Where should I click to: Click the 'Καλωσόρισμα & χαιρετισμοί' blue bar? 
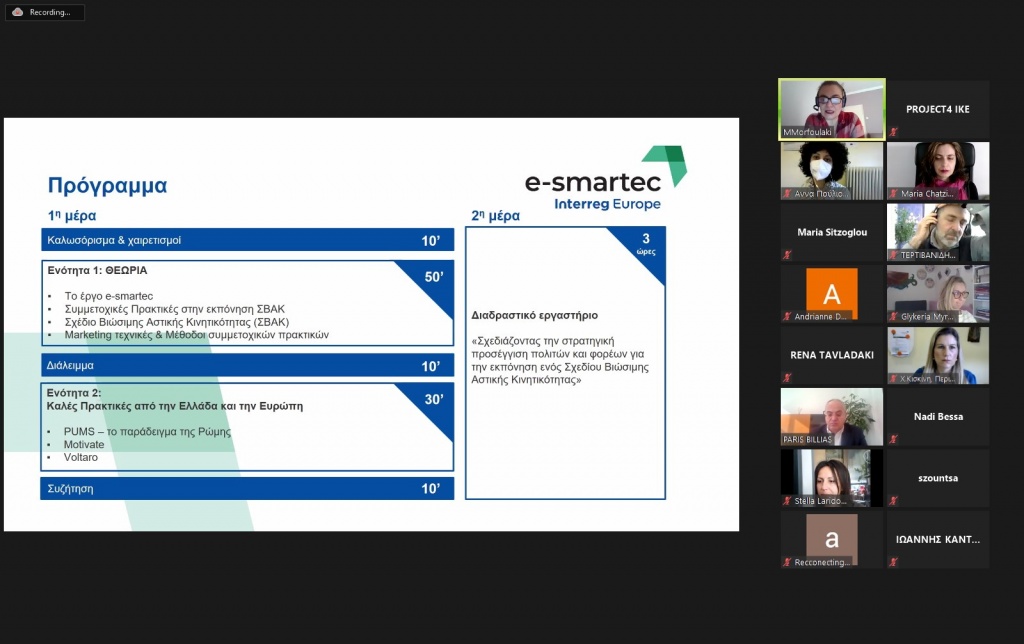click(248, 240)
